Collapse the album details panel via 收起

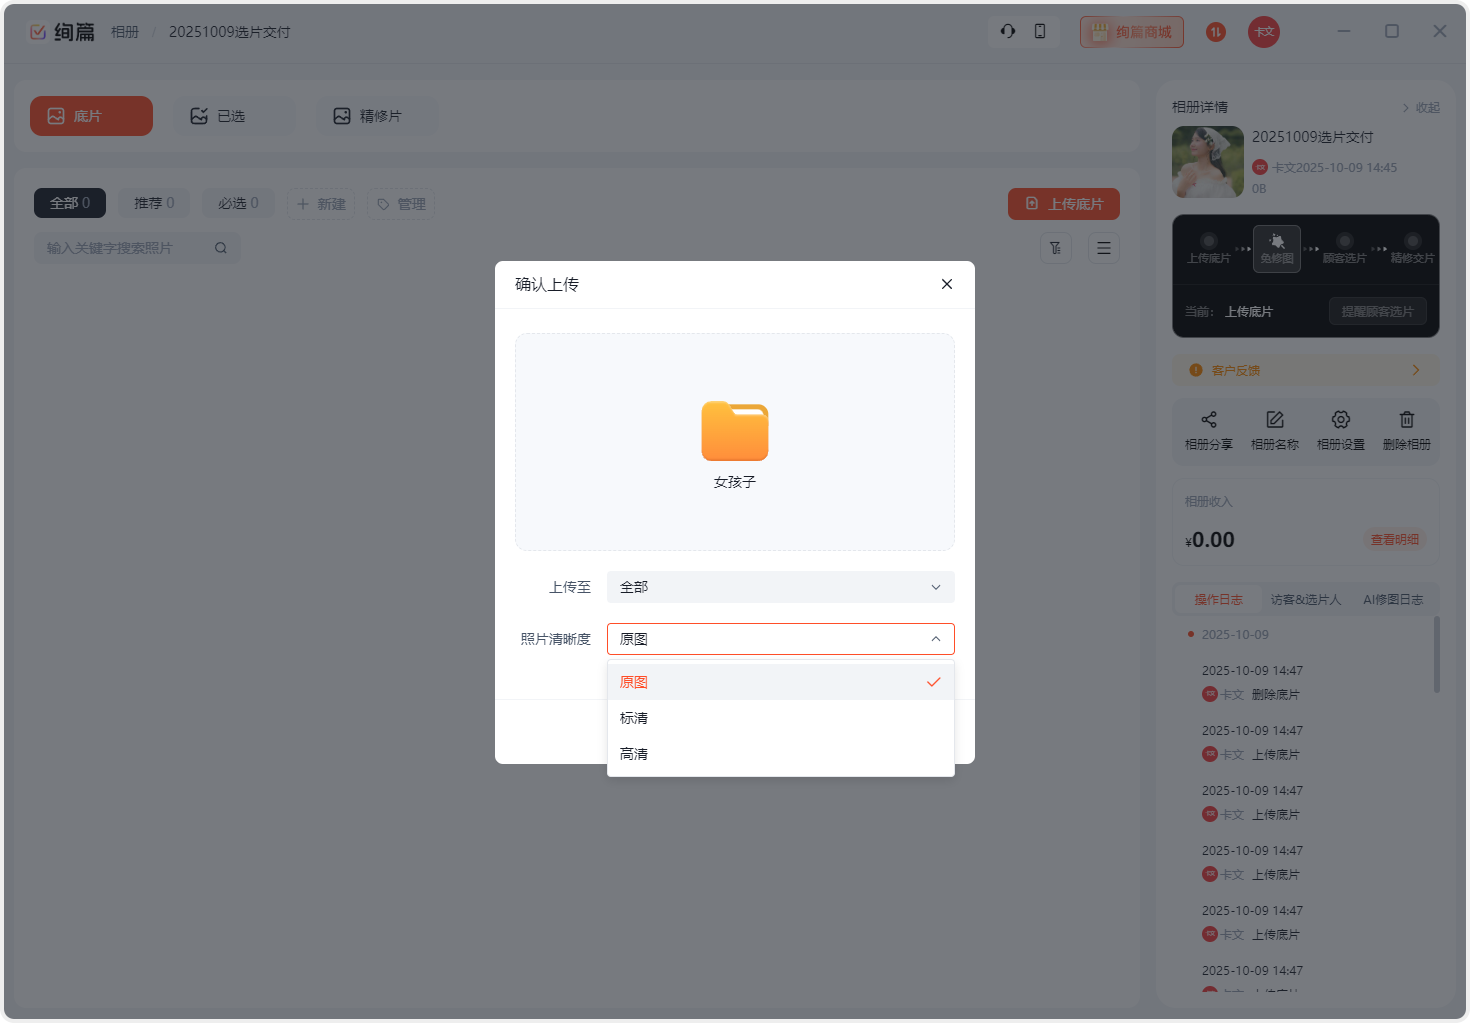point(1421,108)
